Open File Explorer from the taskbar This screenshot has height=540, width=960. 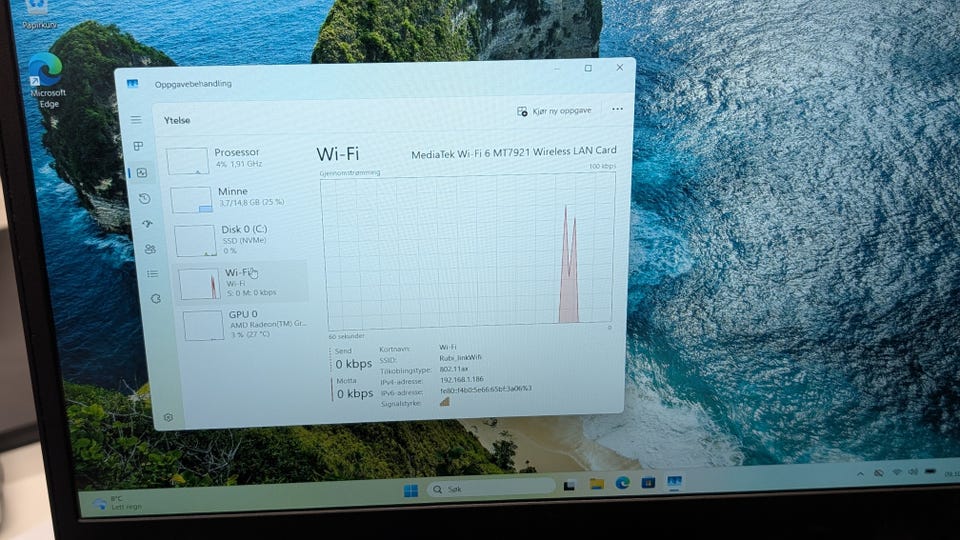596,484
